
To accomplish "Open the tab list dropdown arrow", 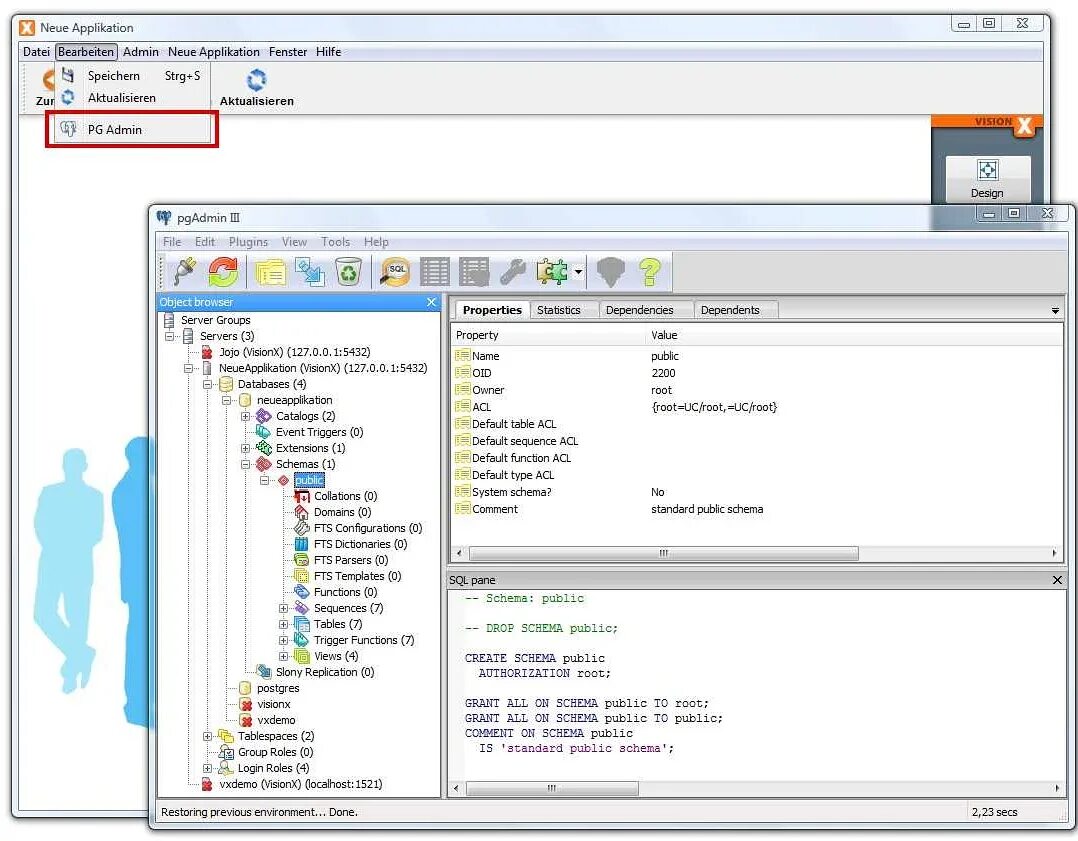I will 1055,312.
